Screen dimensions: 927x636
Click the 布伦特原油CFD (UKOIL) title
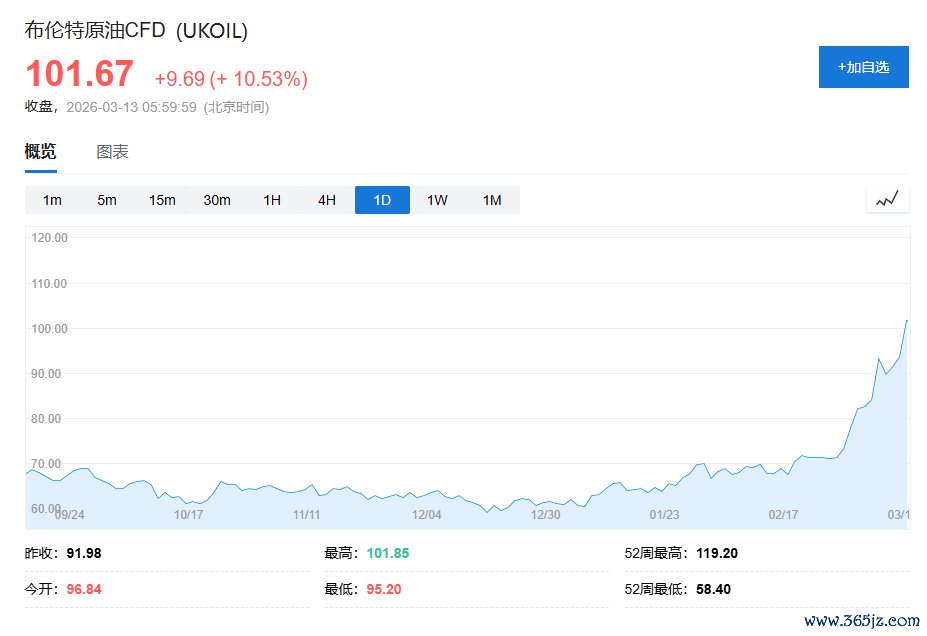pos(136,30)
